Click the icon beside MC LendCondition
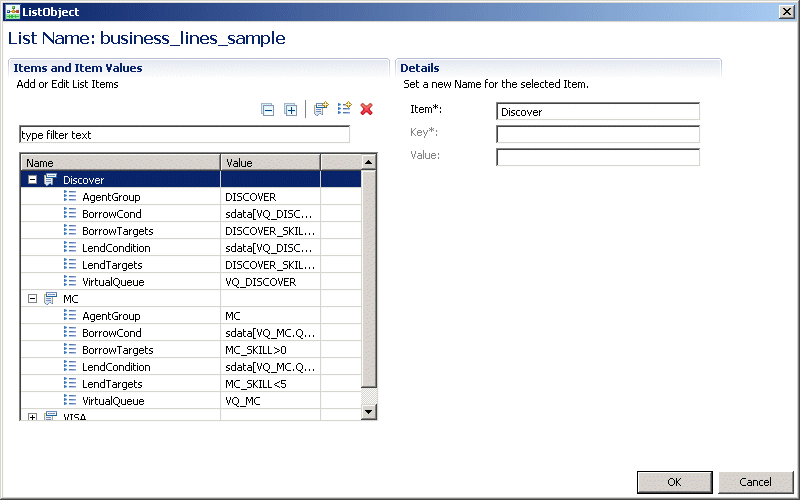Viewport: 800px width, 500px height. point(70,366)
